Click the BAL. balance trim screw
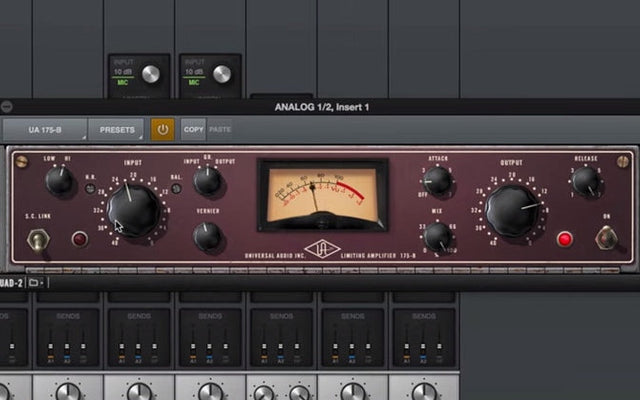The height and width of the screenshot is (400, 640). [x=176, y=189]
